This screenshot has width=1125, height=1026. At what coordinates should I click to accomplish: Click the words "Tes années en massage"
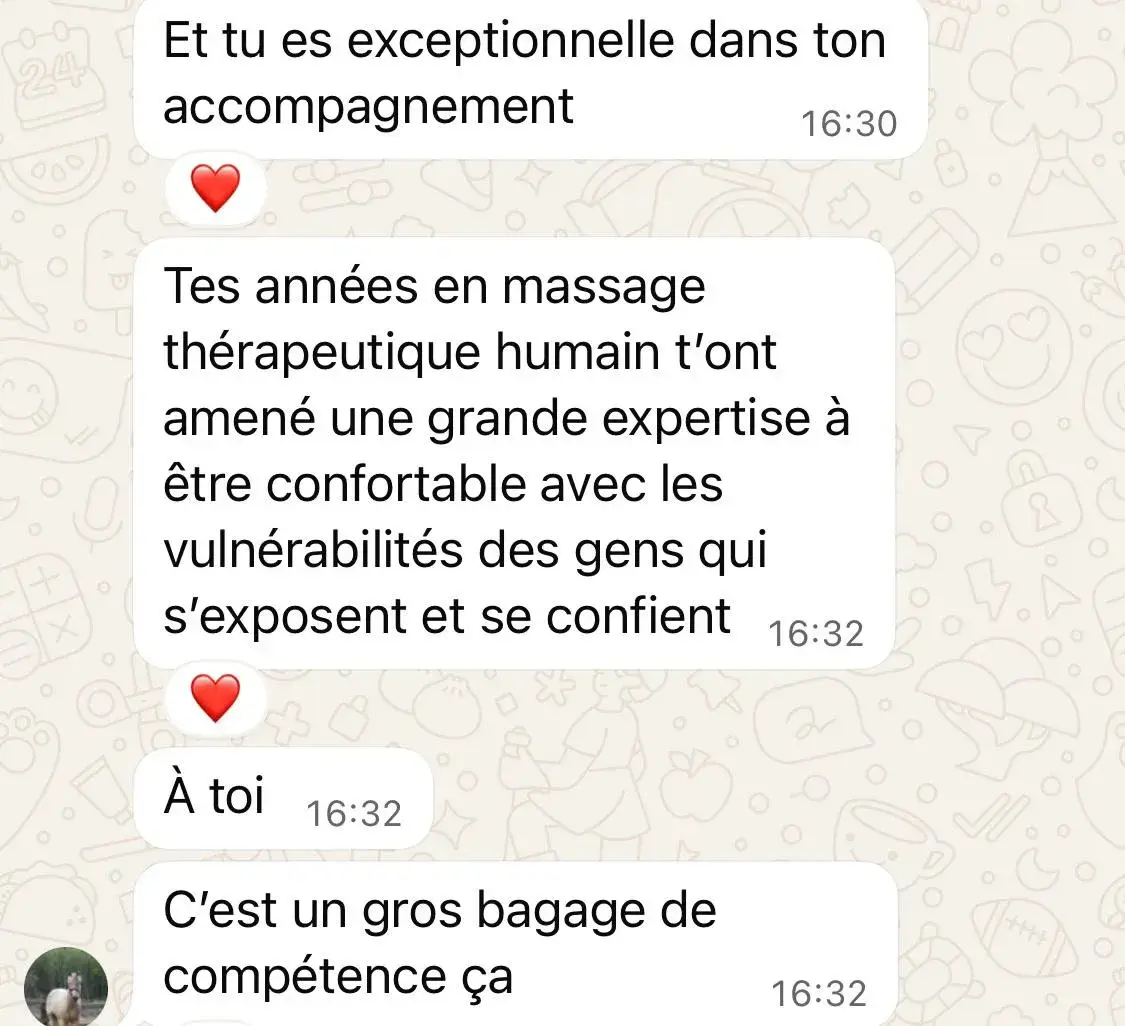tap(434, 287)
